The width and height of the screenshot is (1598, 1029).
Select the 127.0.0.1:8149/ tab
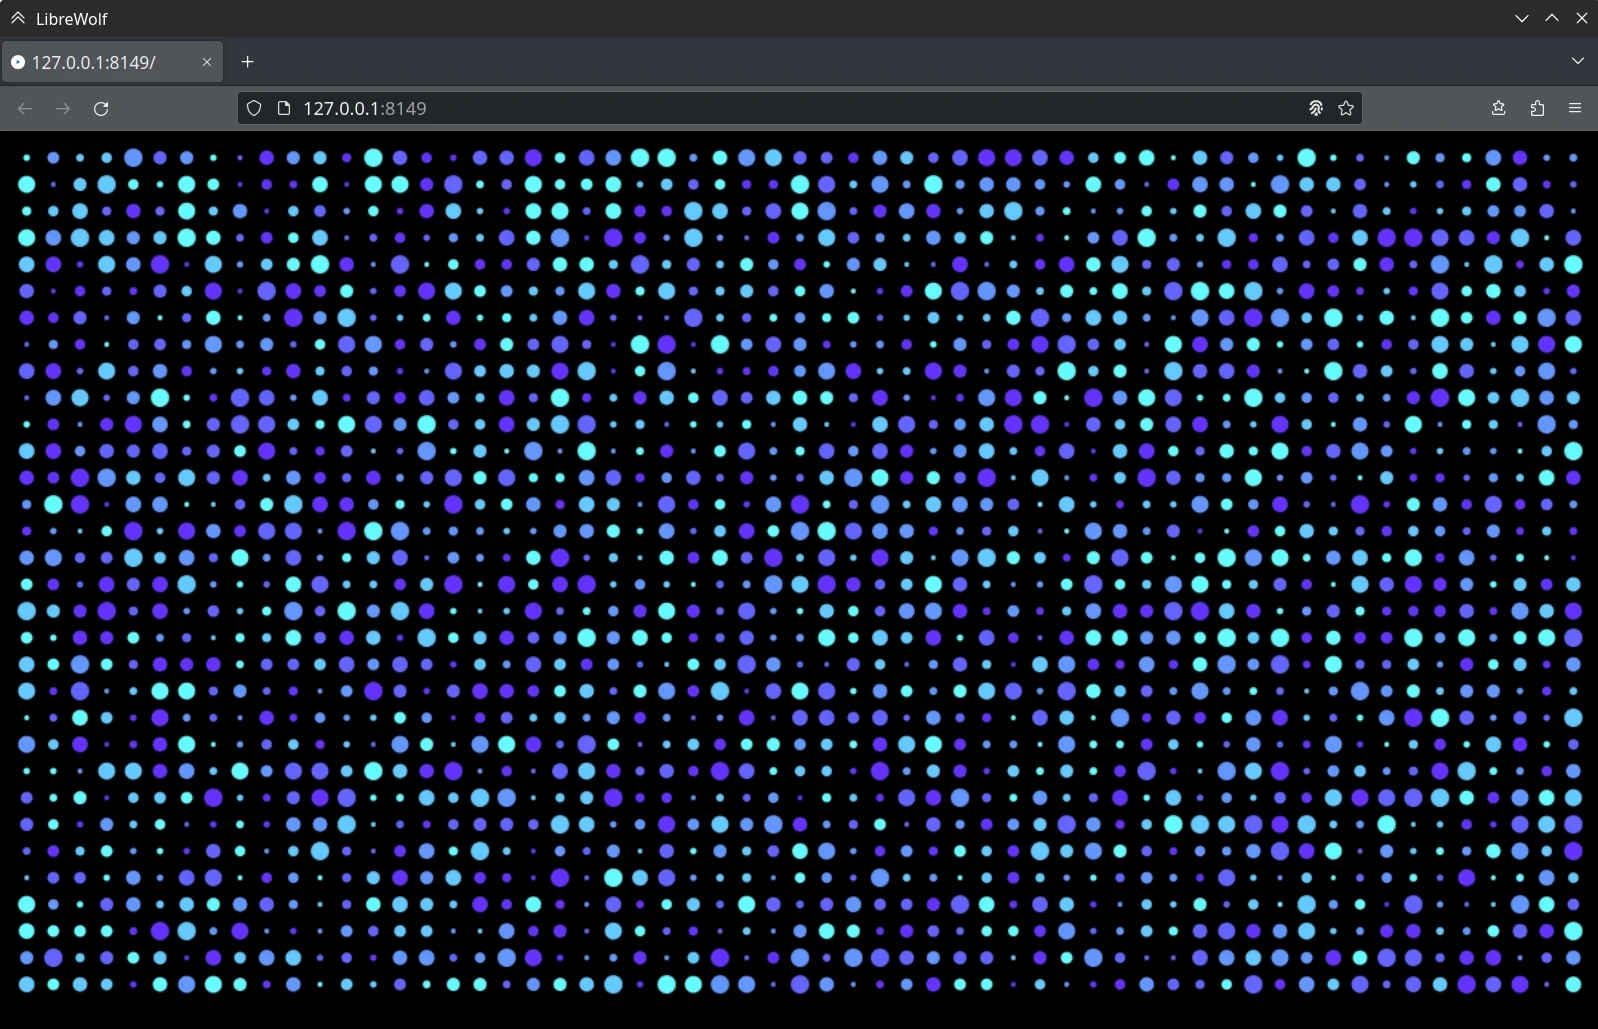click(100, 62)
